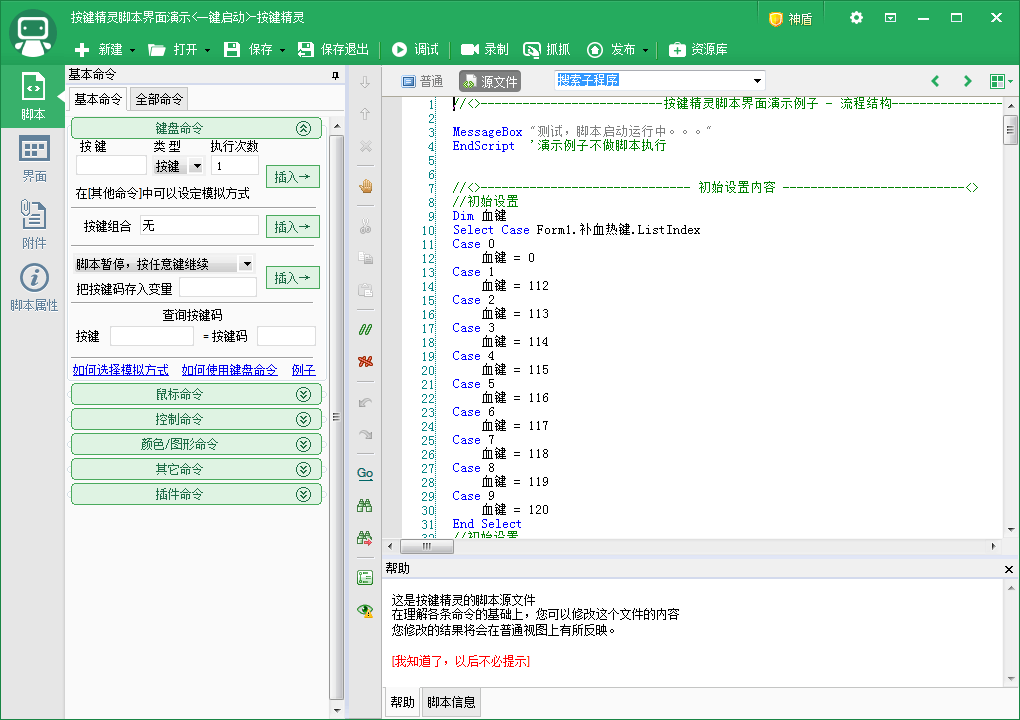1020x720 pixels.
Task: Switch to the 基本命令 tab
Action: coord(98,99)
